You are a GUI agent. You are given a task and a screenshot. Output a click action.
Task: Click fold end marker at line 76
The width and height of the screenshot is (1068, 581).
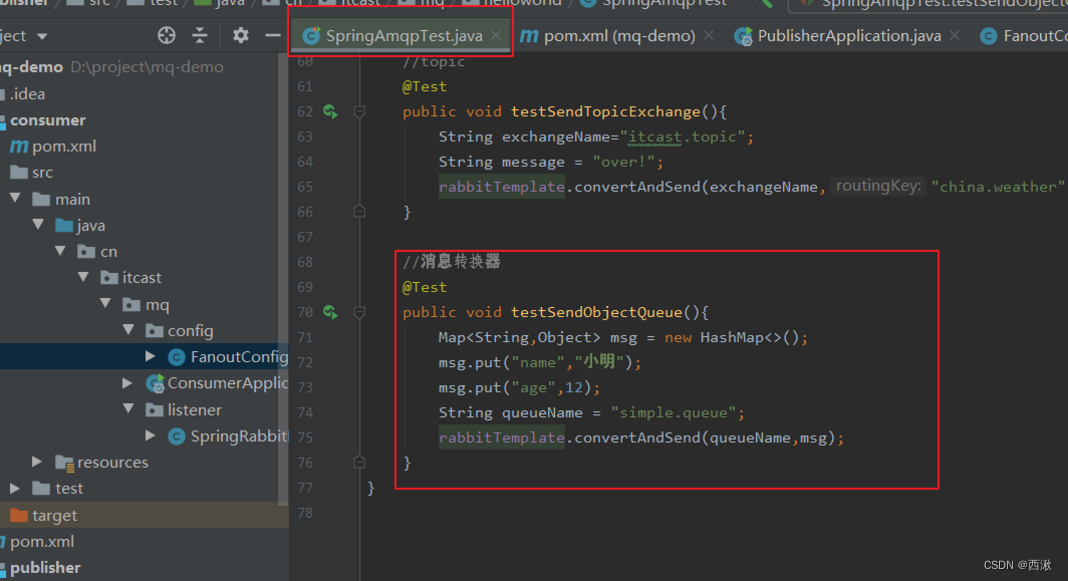pyautogui.click(x=360, y=462)
